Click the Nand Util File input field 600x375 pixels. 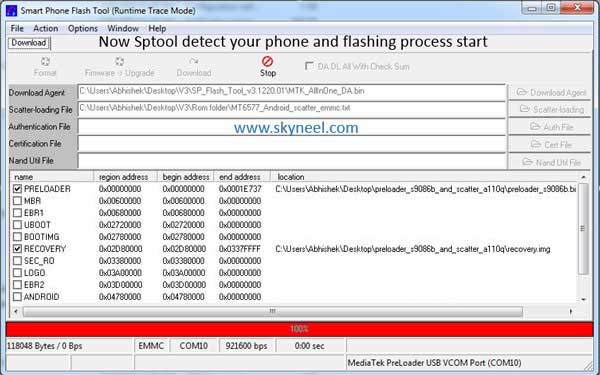click(x=292, y=161)
